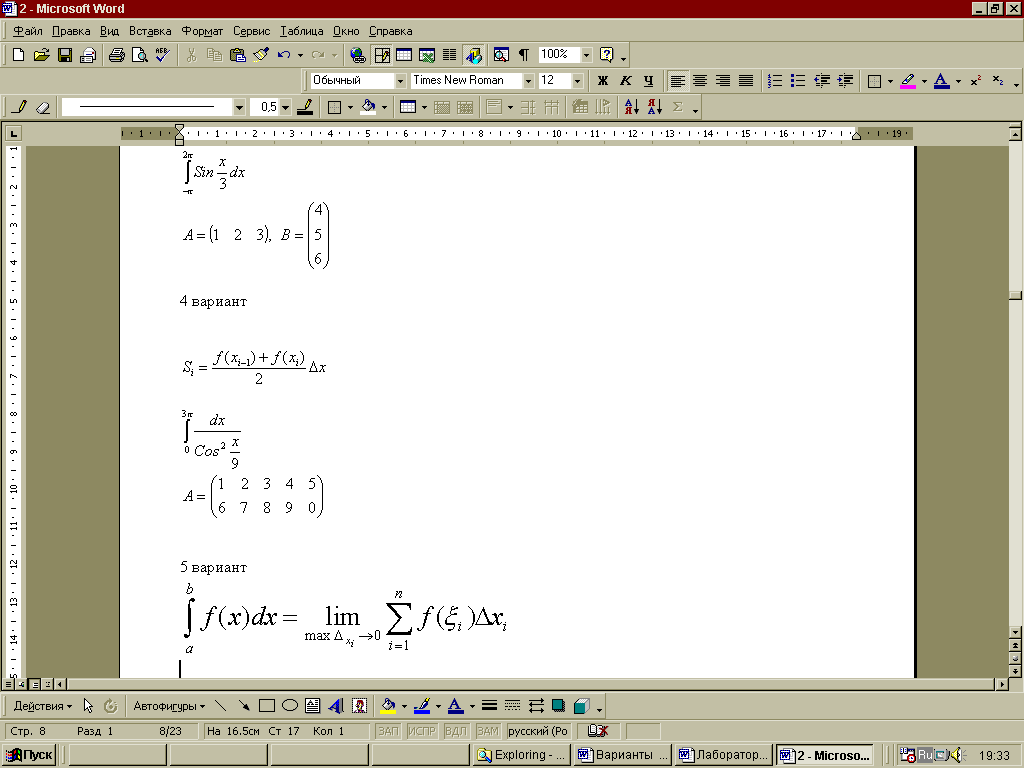Open the Формат menu
This screenshot has width=1024, height=768.
(202, 31)
